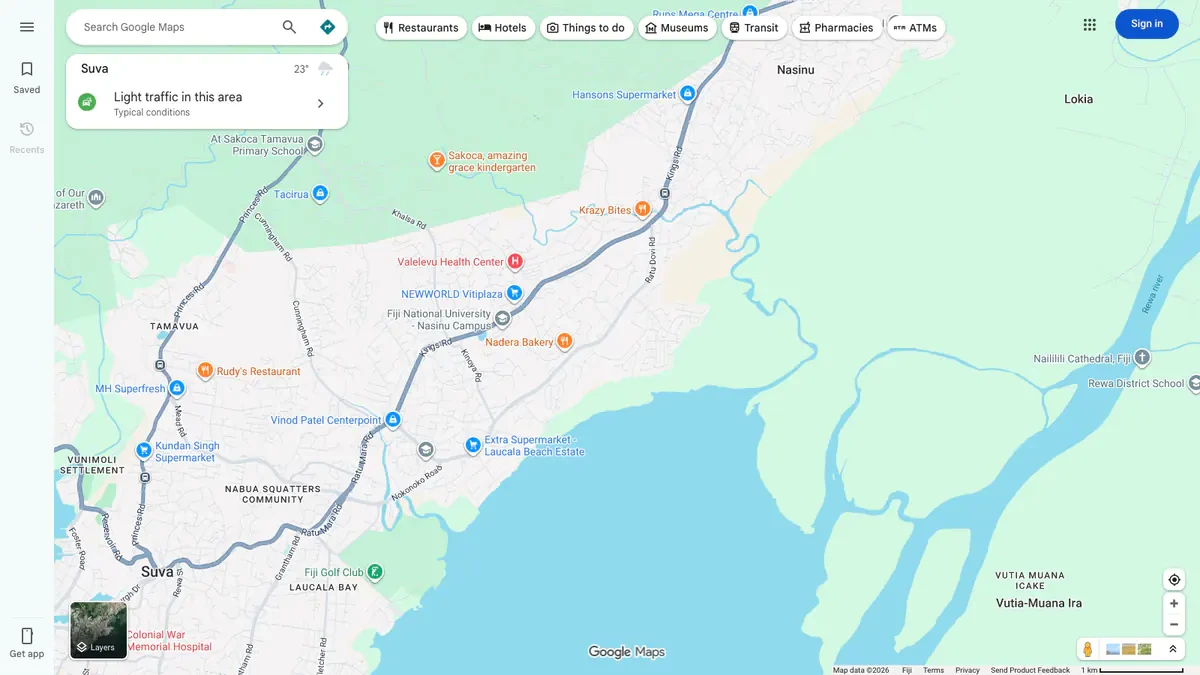Click the Nasinu place label
The width and height of the screenshot is (1200, 675).
[796, 70]
